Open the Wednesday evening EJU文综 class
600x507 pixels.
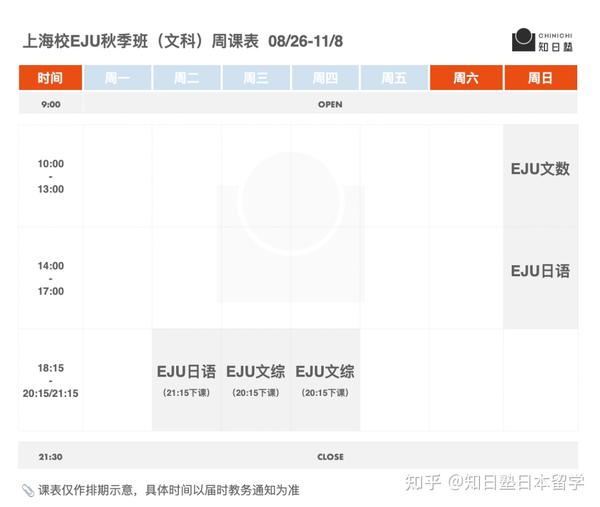(256, 380)
